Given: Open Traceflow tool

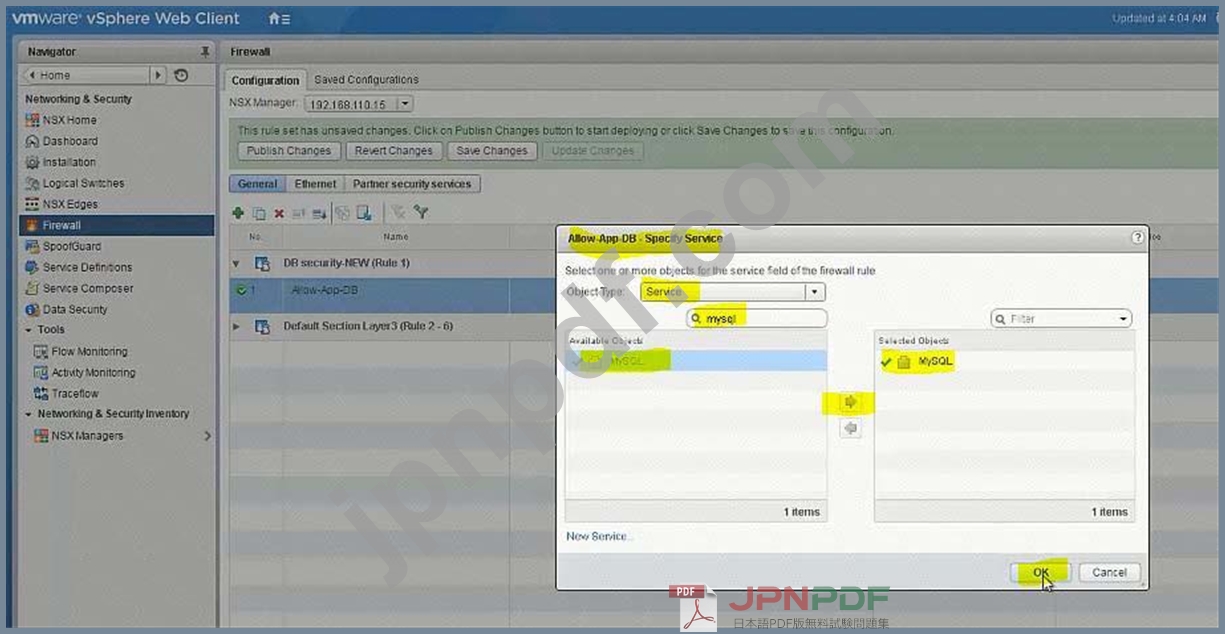Looking at the screenshot, I should (x=74, y=394).
